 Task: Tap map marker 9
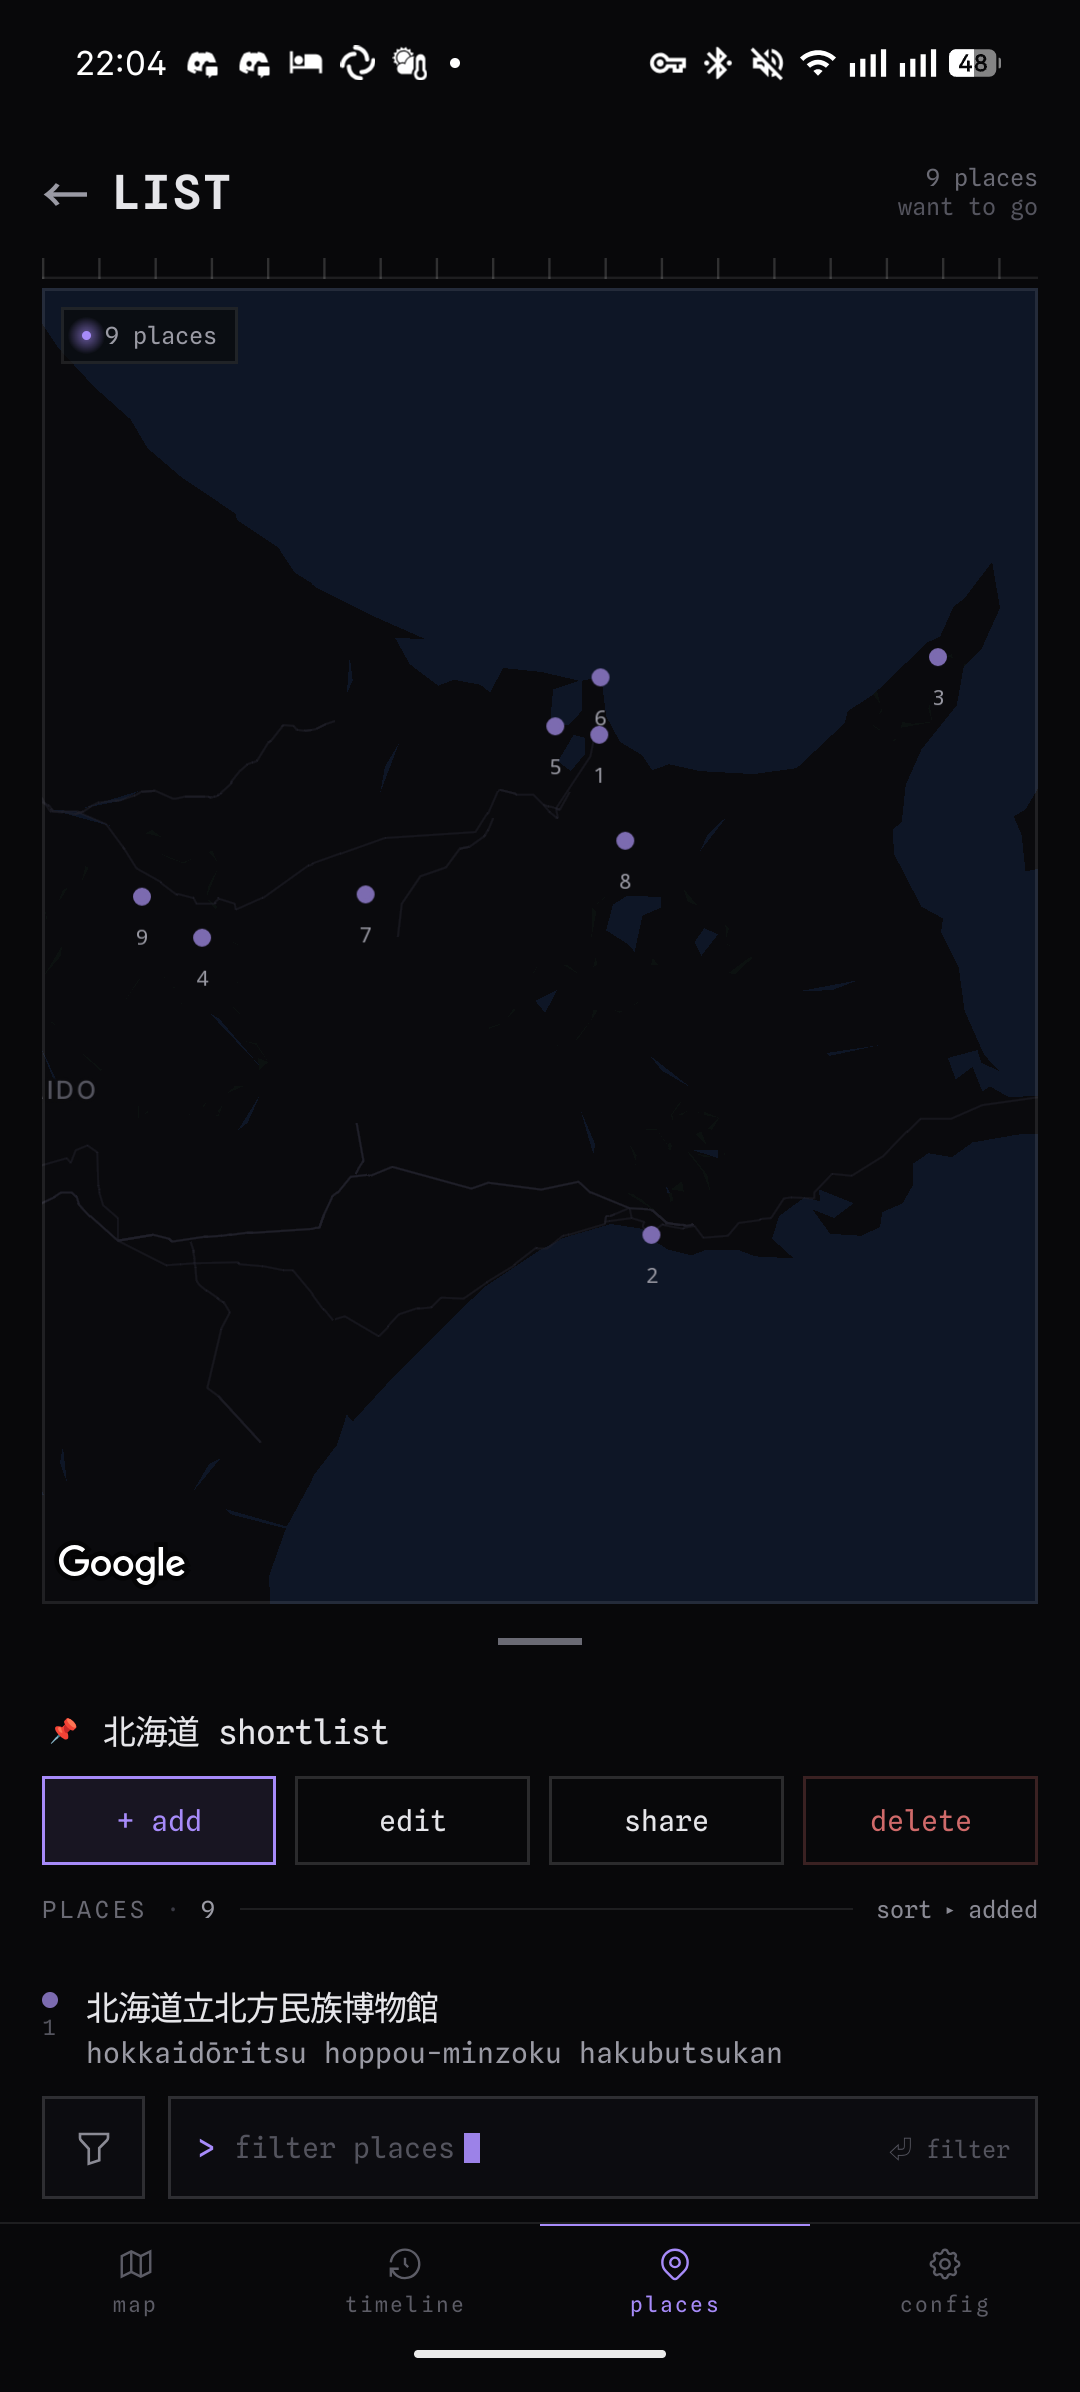tap(142, 897)
